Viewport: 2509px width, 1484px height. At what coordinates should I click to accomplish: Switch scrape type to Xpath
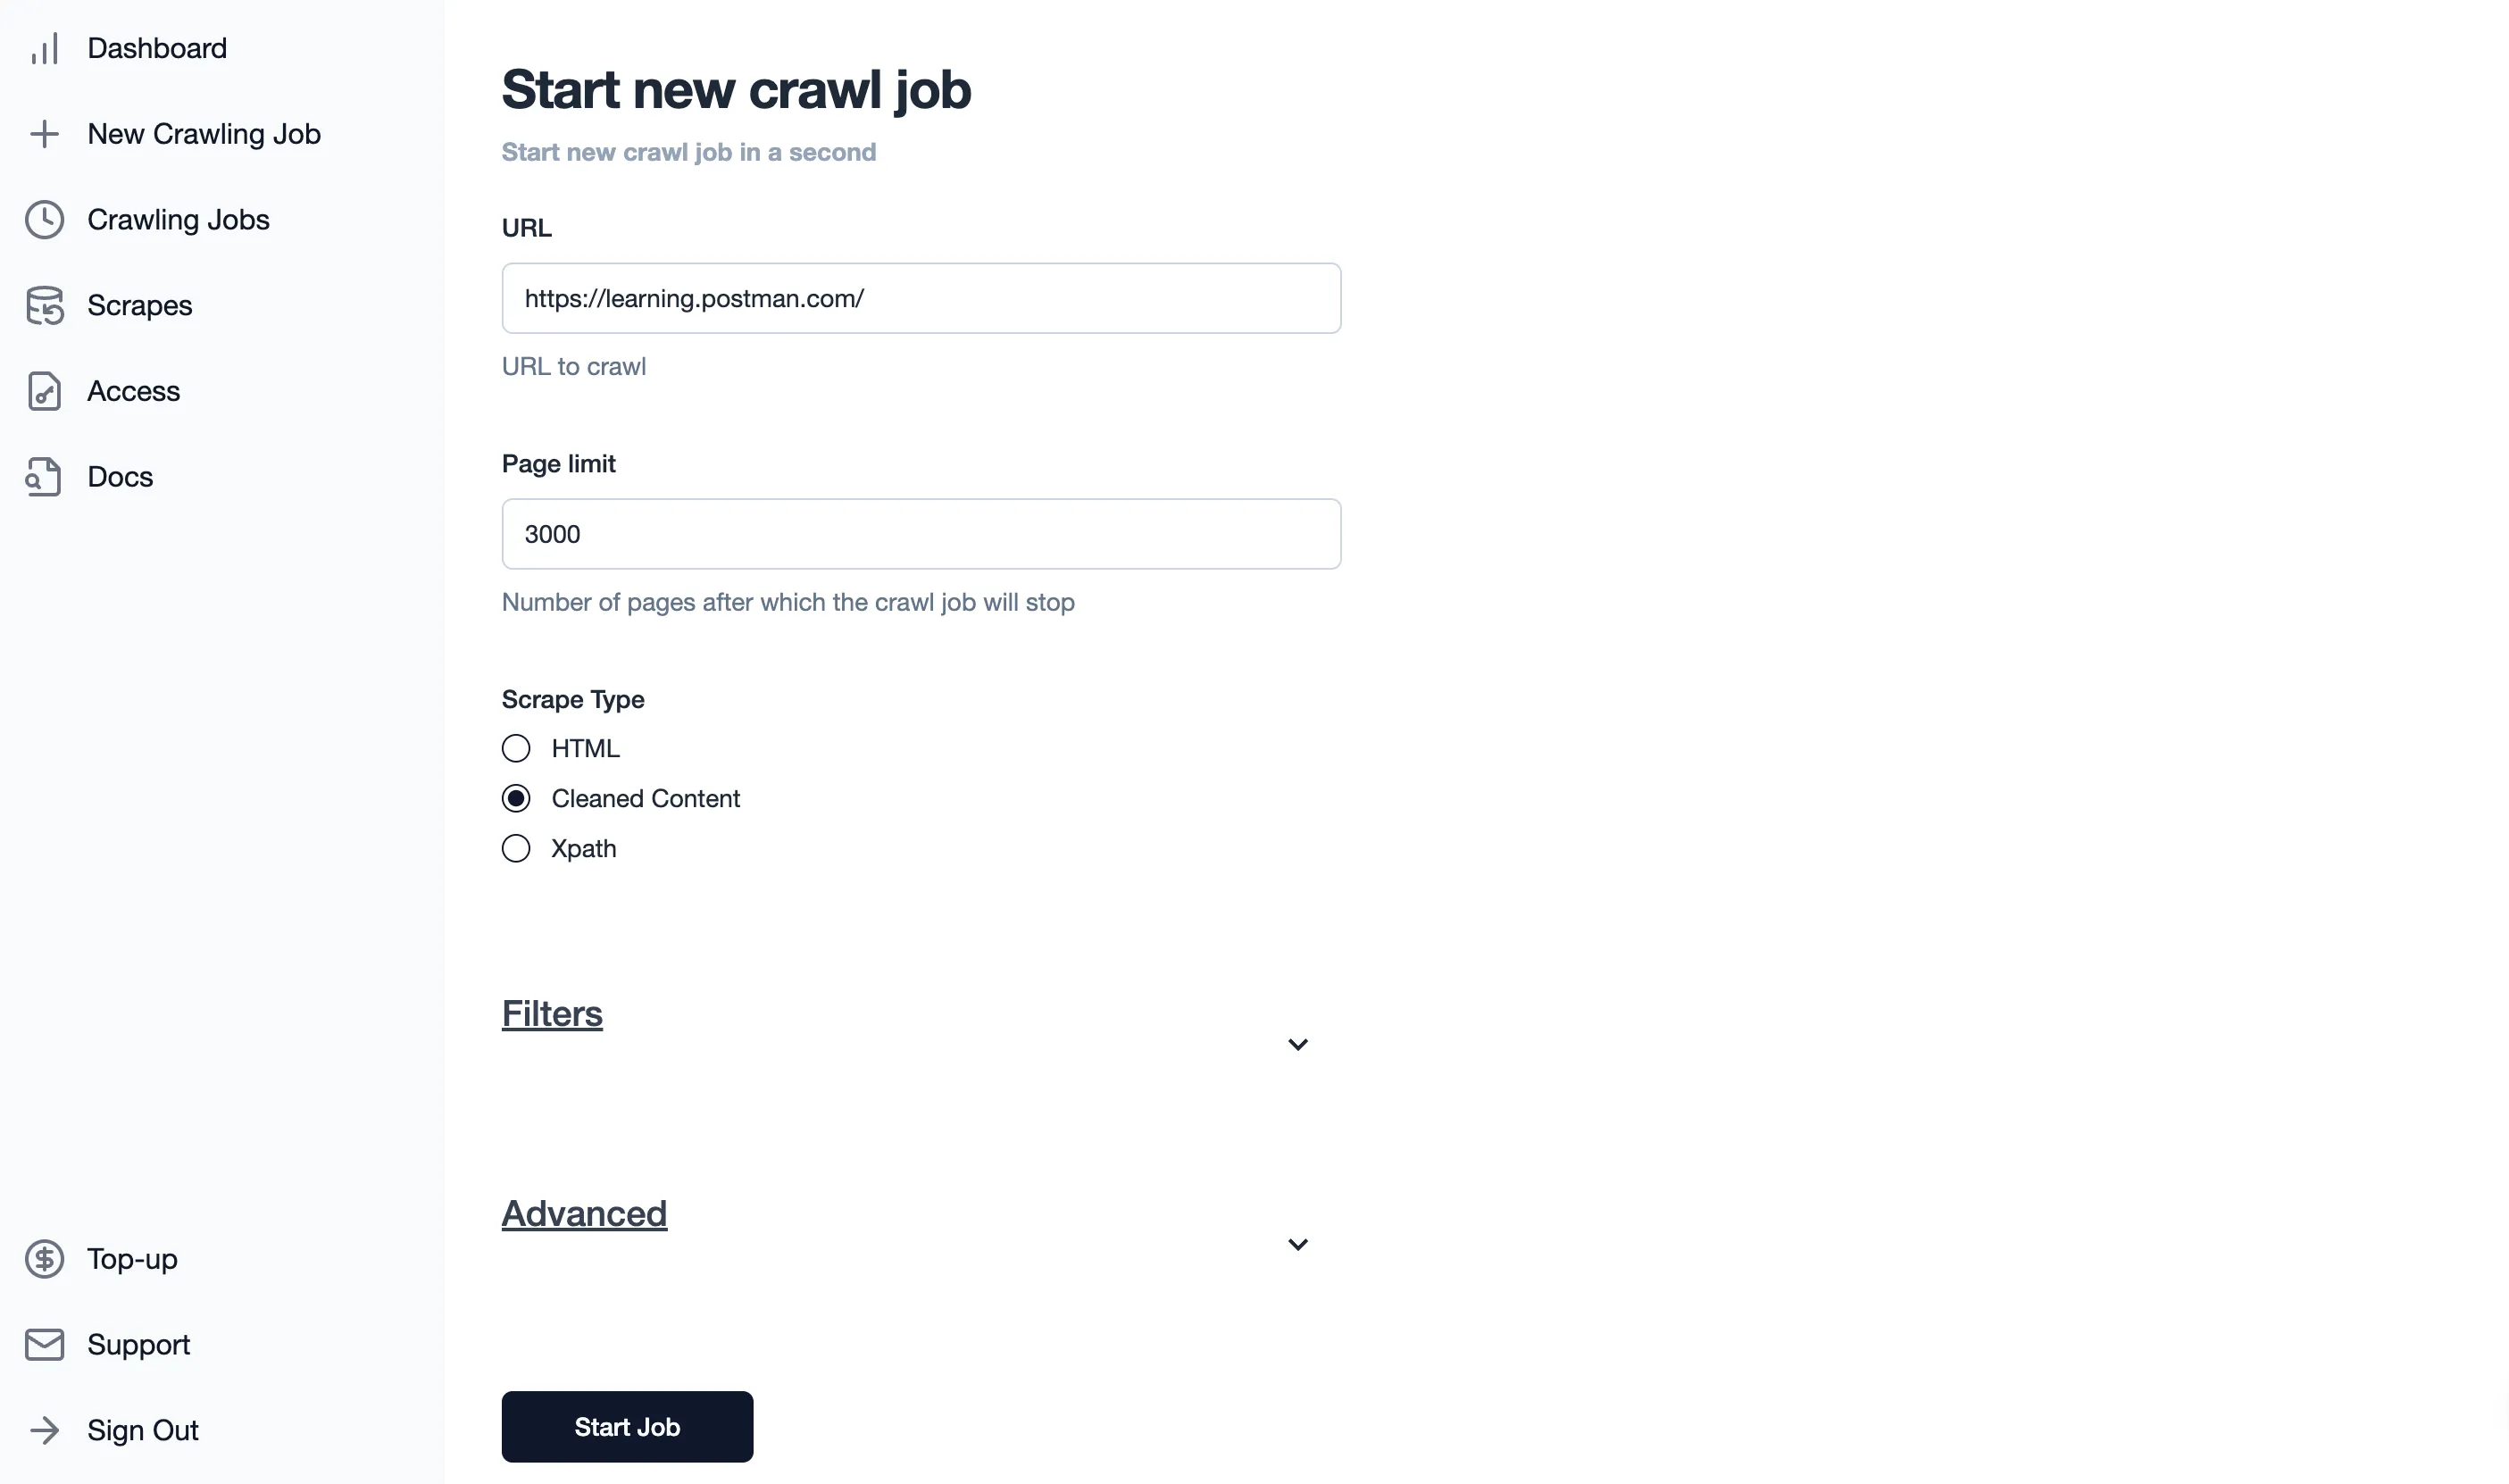click(x=516, y=848)
